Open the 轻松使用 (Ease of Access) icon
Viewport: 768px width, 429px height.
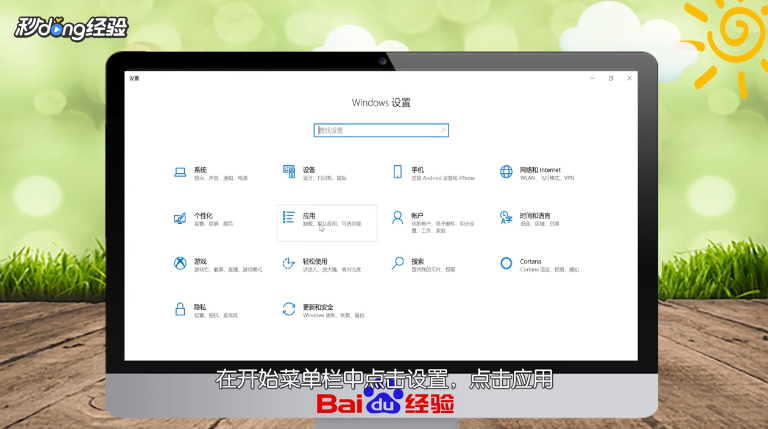point(288,263)
